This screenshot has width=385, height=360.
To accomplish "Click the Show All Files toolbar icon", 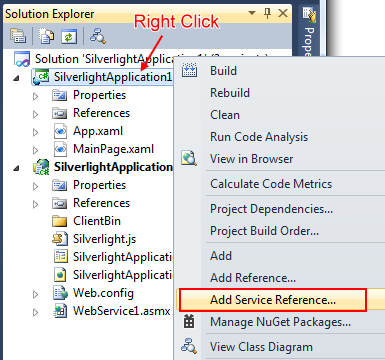I will (46, 36).
